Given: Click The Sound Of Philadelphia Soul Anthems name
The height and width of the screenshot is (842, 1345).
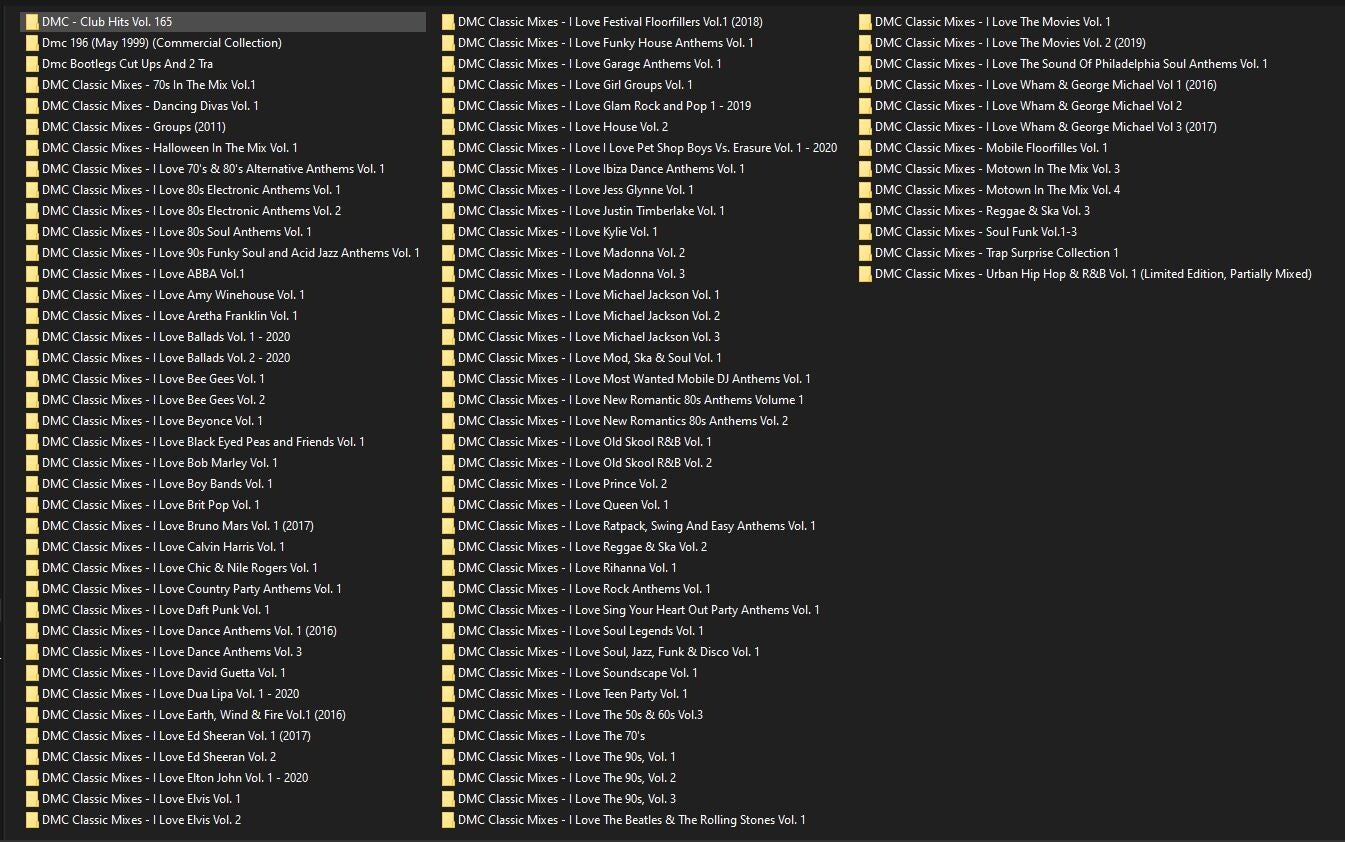Looking at the screenshot, I should [x=1071, y=64].
